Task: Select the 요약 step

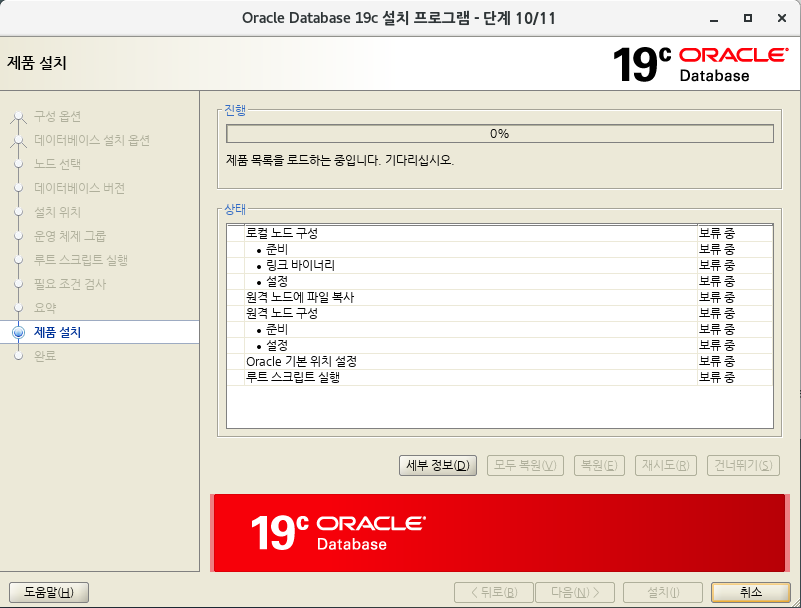Action: click(x=45, y=308)
